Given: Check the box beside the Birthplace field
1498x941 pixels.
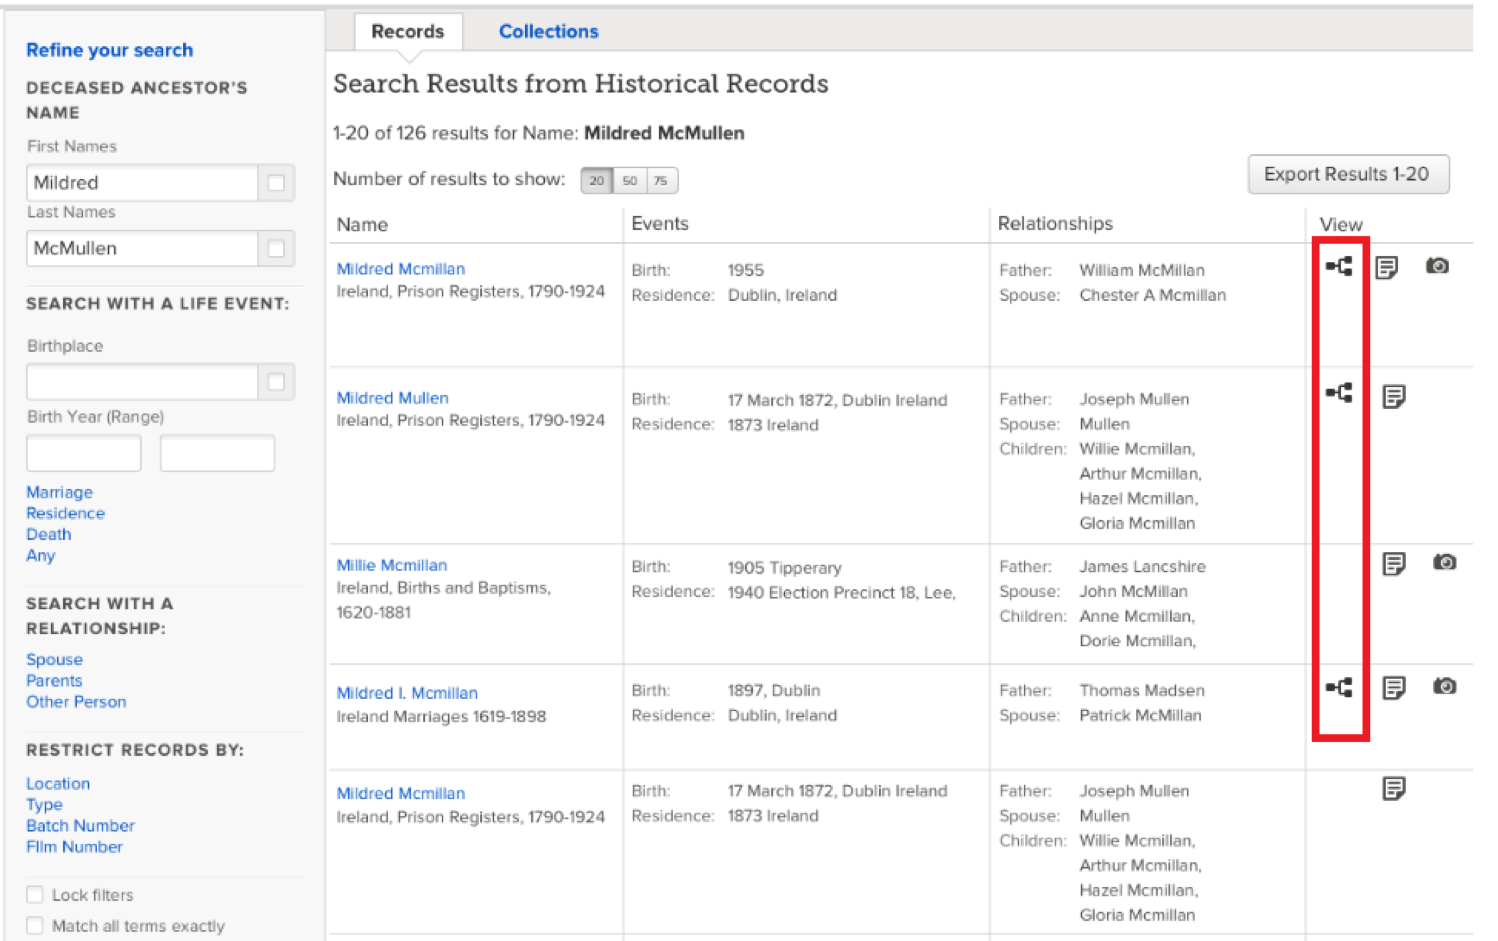Looking at the screenshot, I should pyautogui.click(x=277, y=381).
